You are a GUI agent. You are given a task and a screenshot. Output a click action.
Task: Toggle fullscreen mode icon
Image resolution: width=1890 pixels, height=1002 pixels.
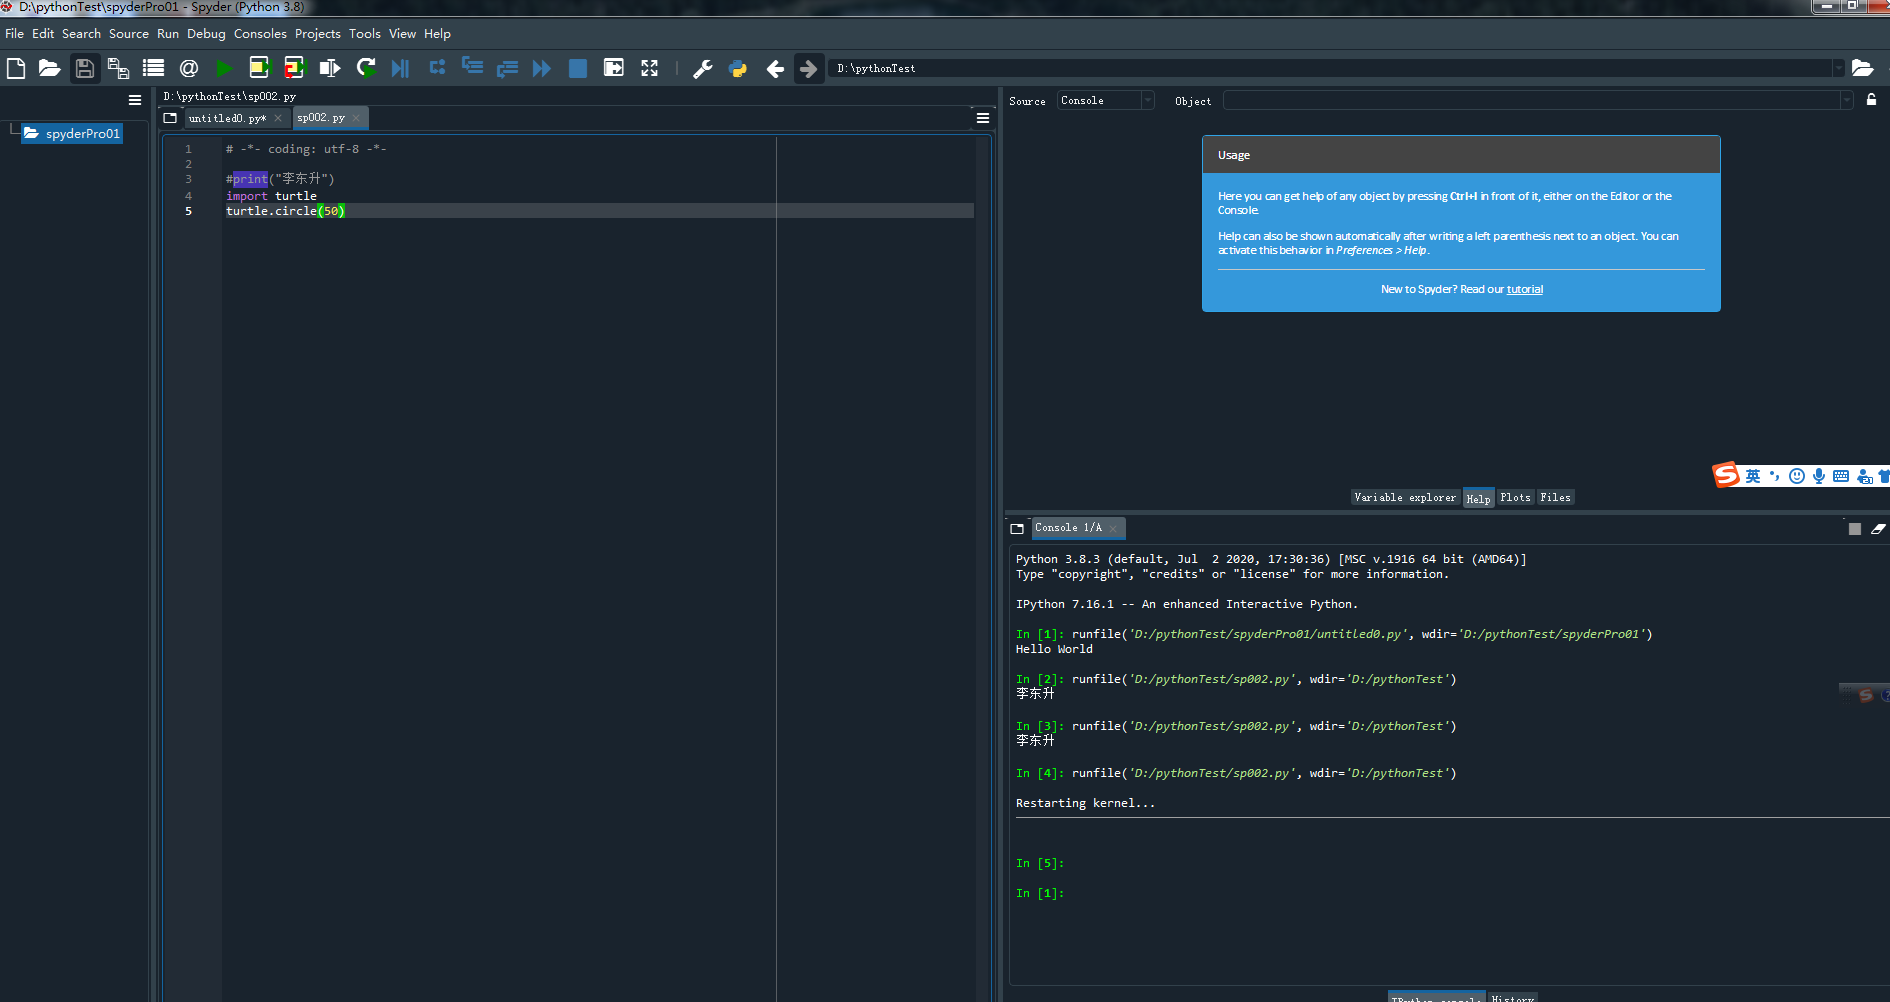[649, 68]
